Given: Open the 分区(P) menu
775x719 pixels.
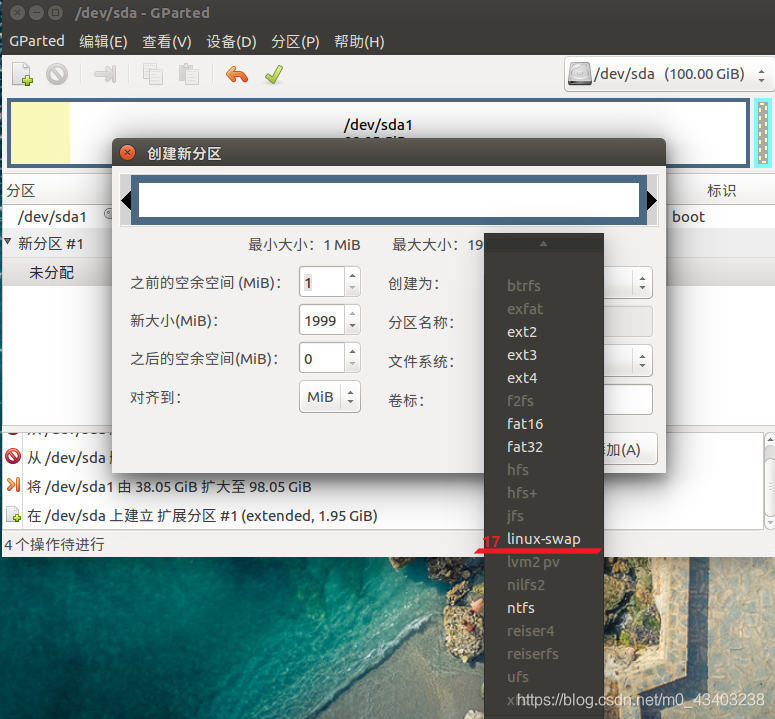Looking at the screenshot, I should pyautogui.click(x=296, y=41).
